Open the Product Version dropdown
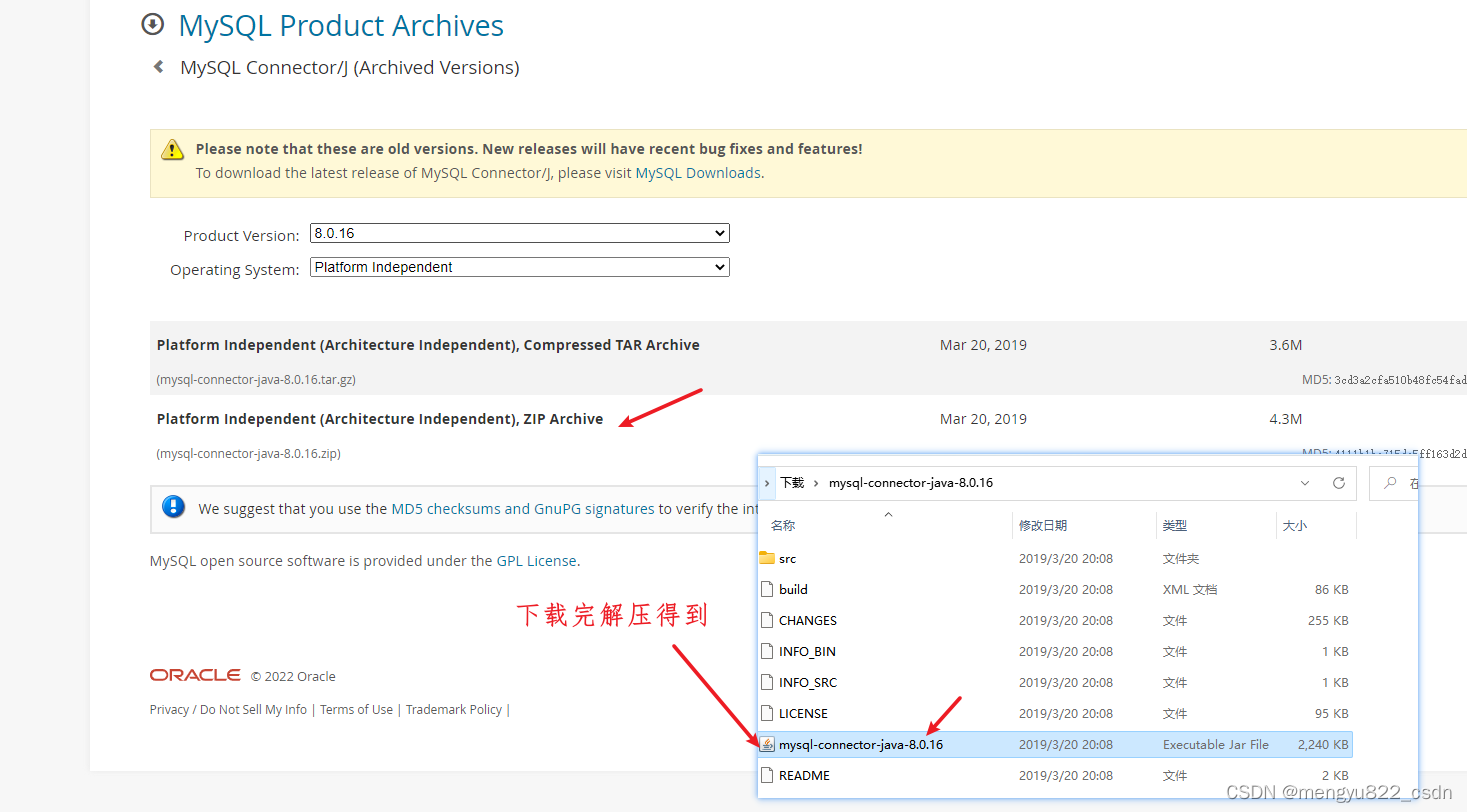This screenshot has width=1467, height=812. click(x=520, y=233)
